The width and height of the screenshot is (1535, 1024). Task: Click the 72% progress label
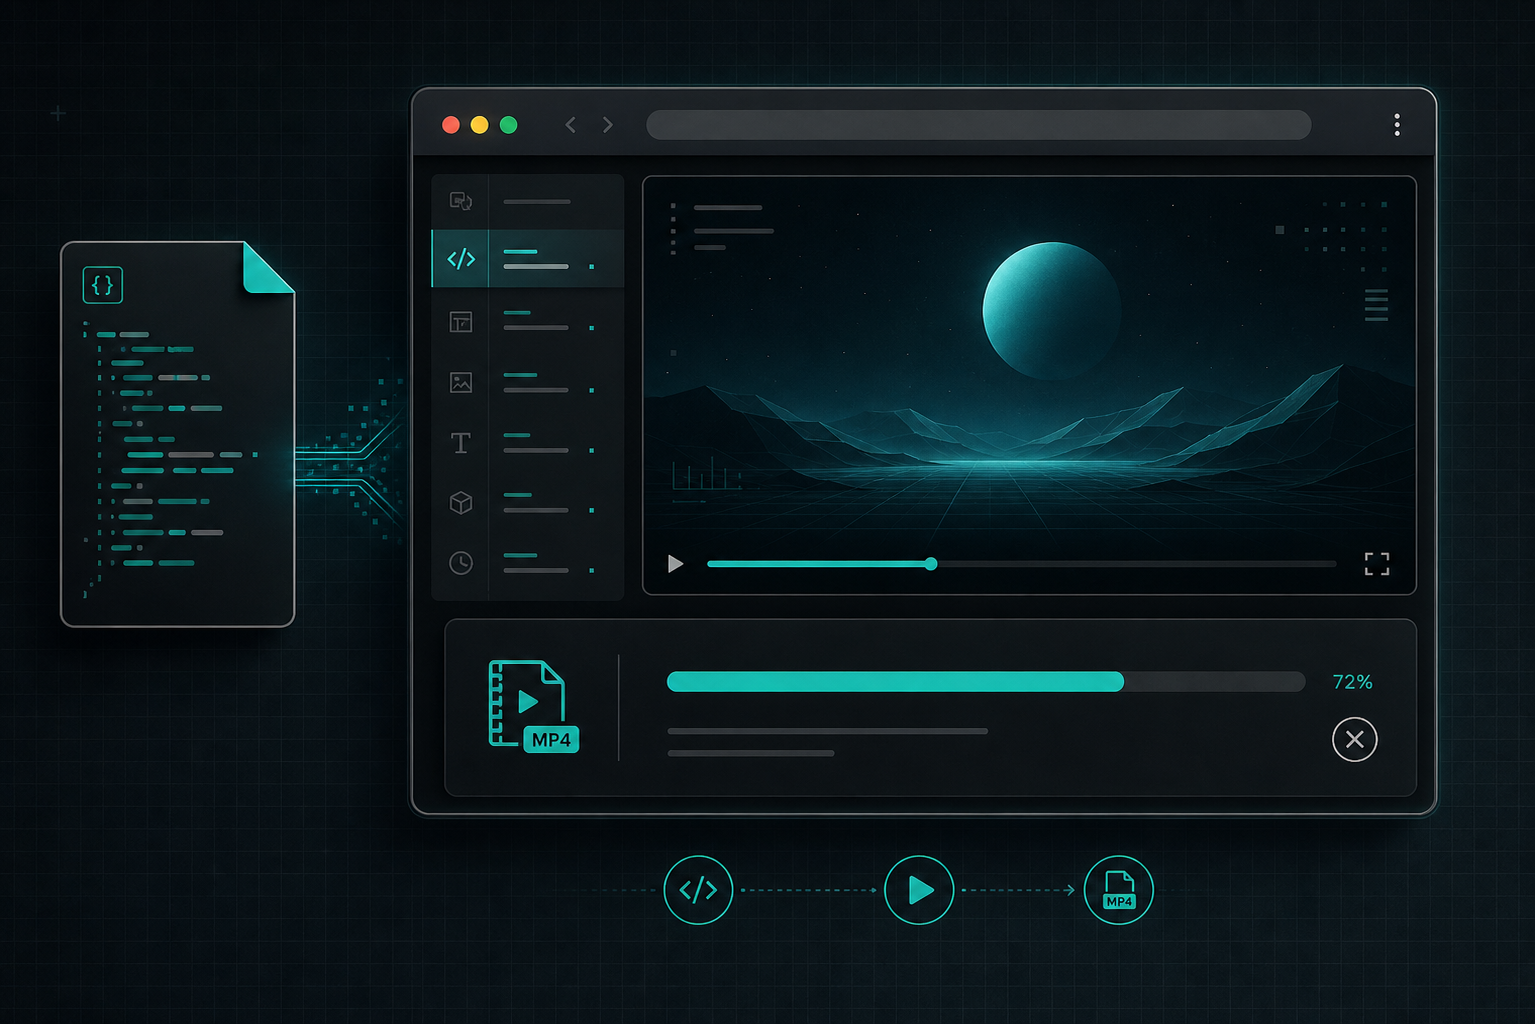click(1352, 682)
